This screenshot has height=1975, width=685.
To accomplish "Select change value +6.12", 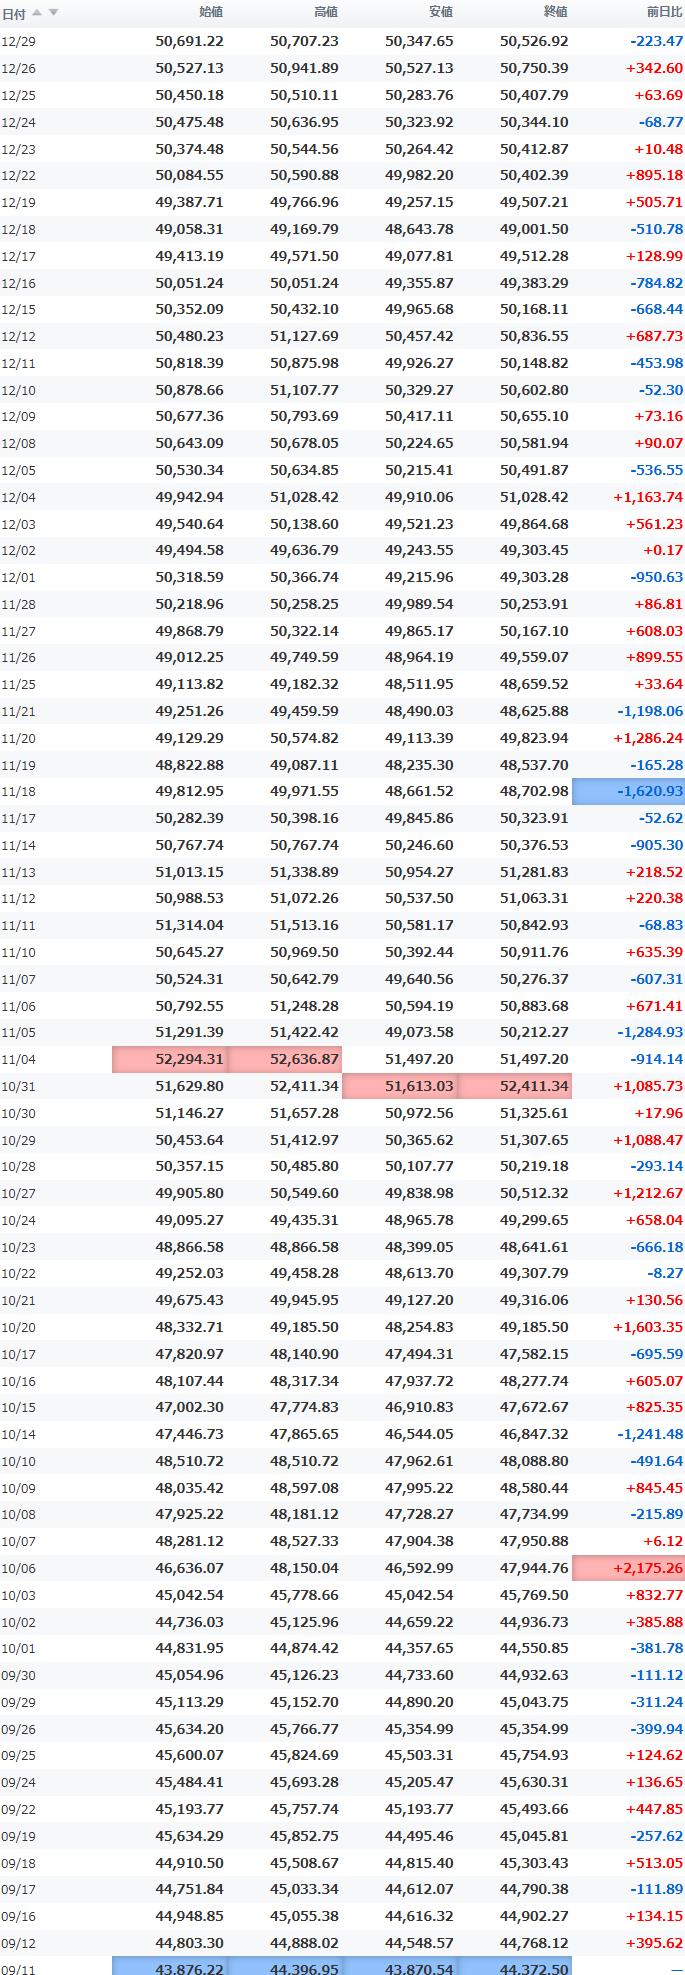I will (663, 1541).
